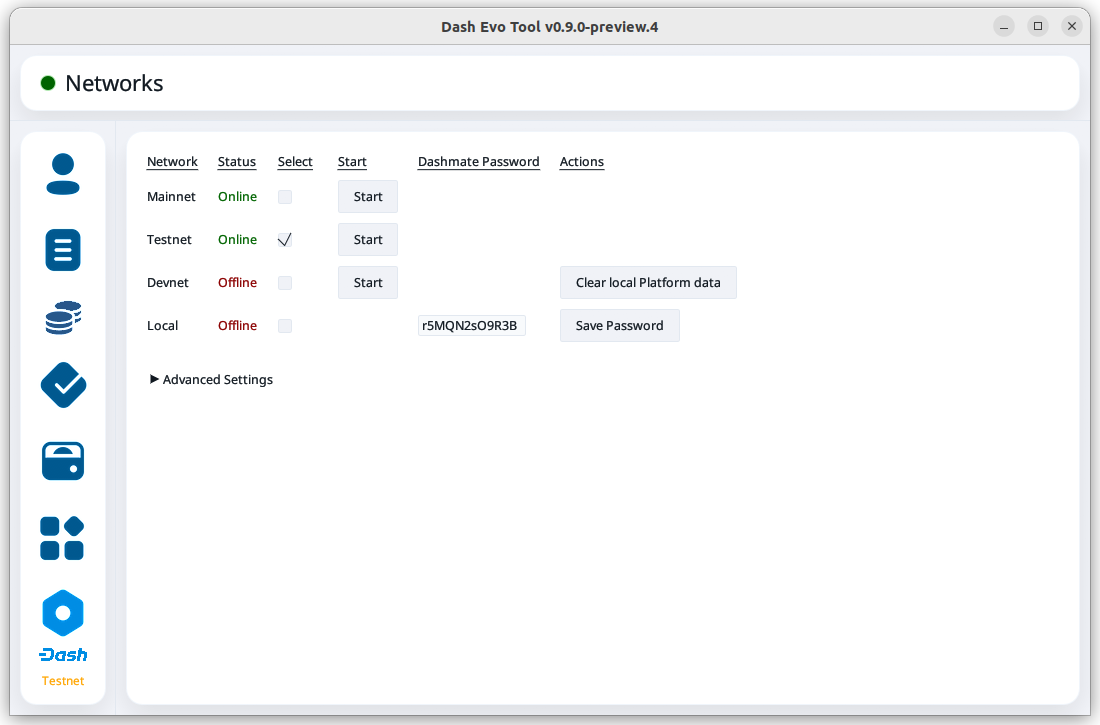
Task: Open the stacked coins tokens icon
Action: pos(63,318)
